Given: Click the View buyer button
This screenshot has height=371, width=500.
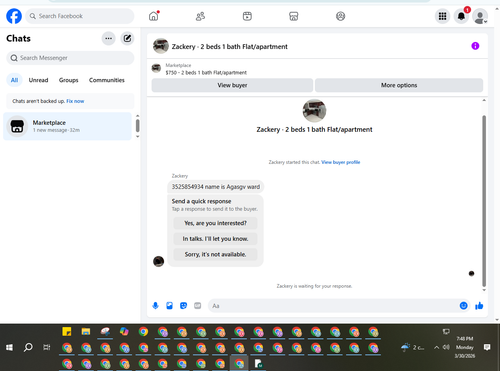Looking at the screenshot, I should point(232,85).
